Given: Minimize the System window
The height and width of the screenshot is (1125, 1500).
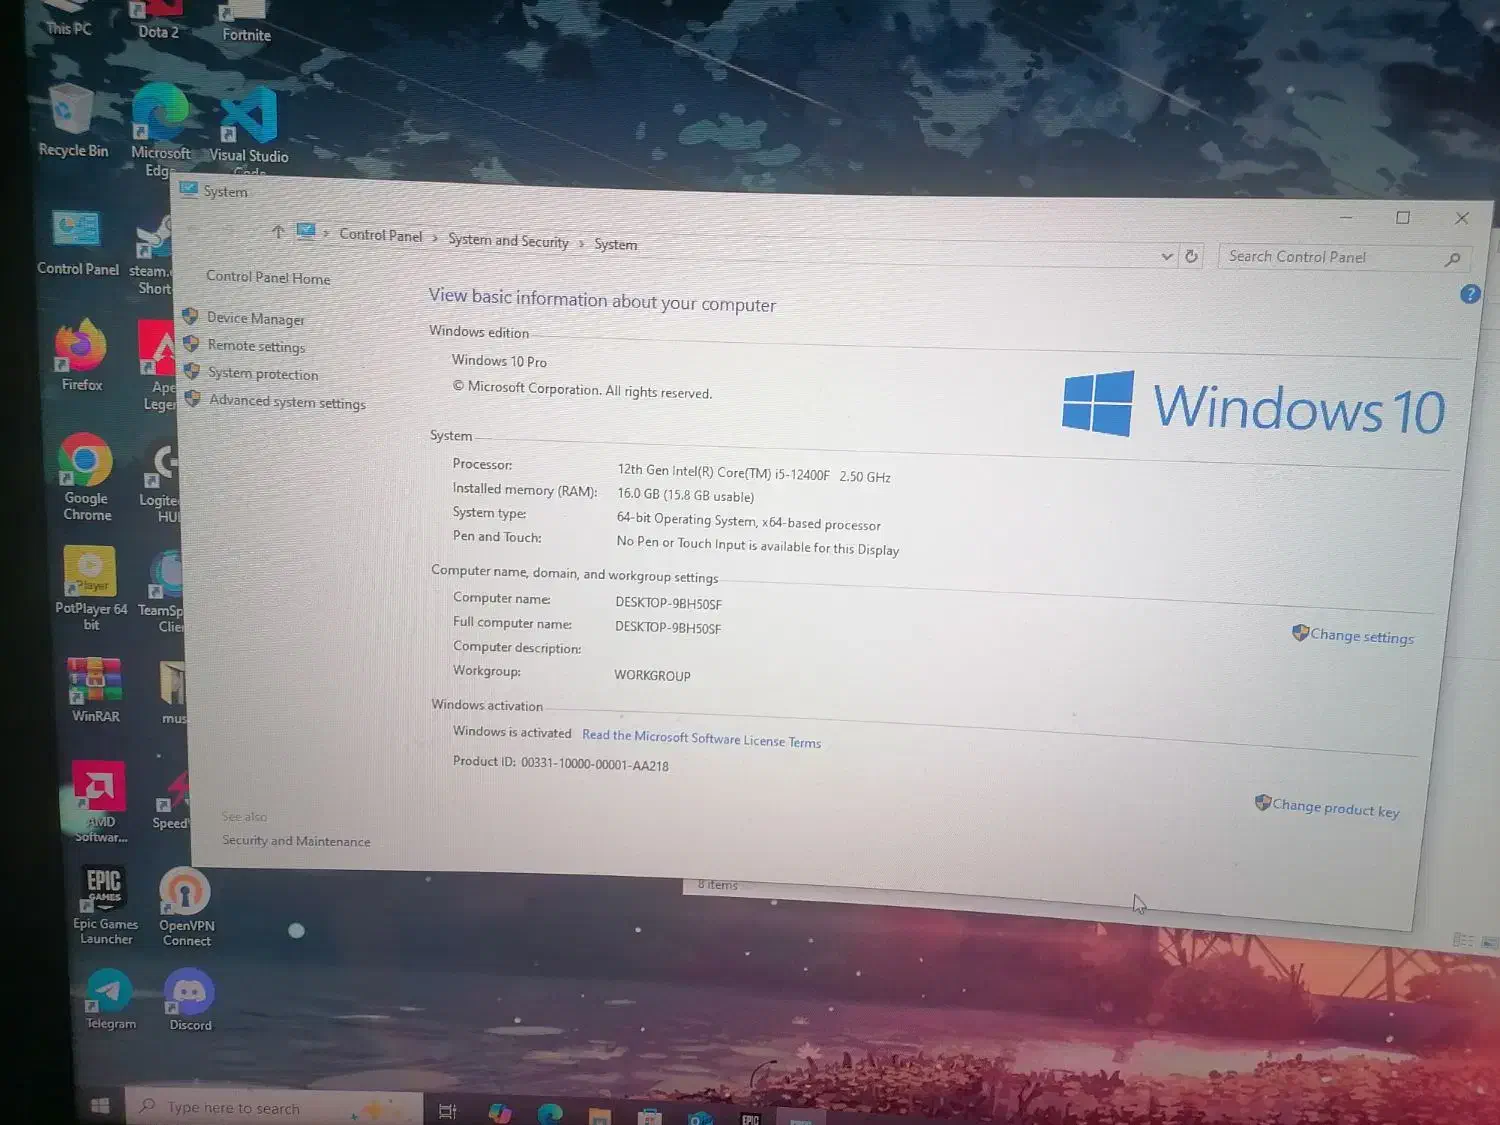Looking at the screenshot, I should (1346, 217).
